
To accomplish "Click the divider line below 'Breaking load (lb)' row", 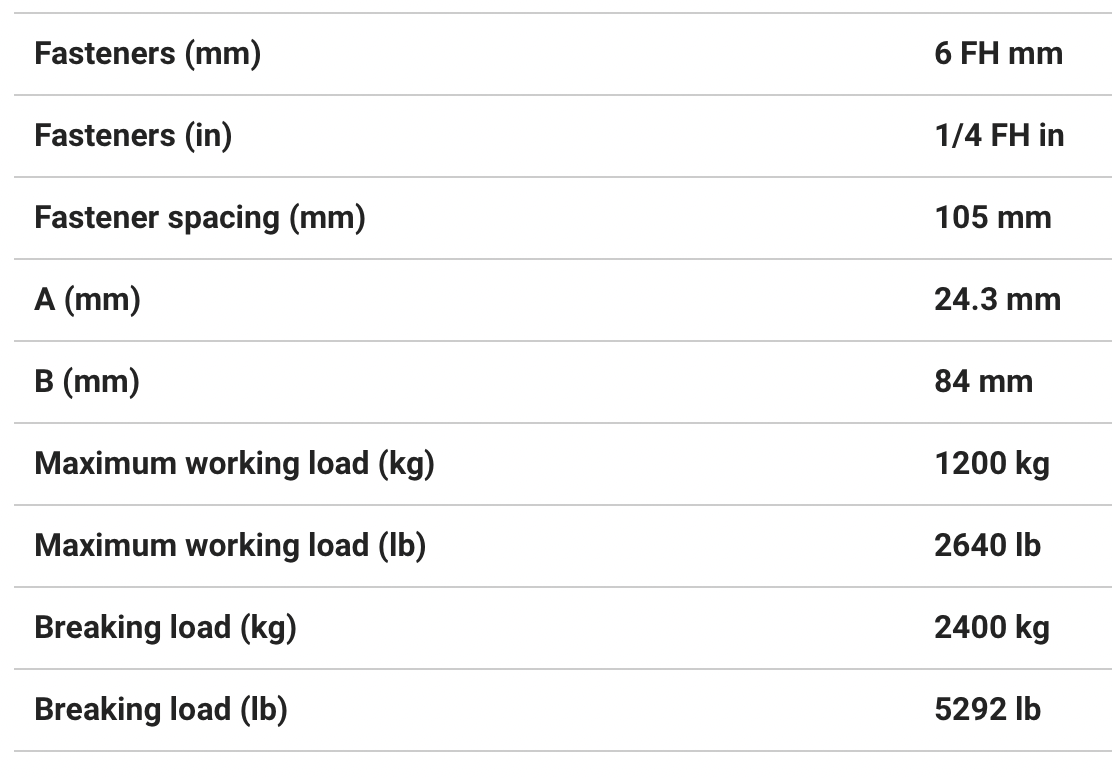I will pyautogui.click(x=556, y=751).
